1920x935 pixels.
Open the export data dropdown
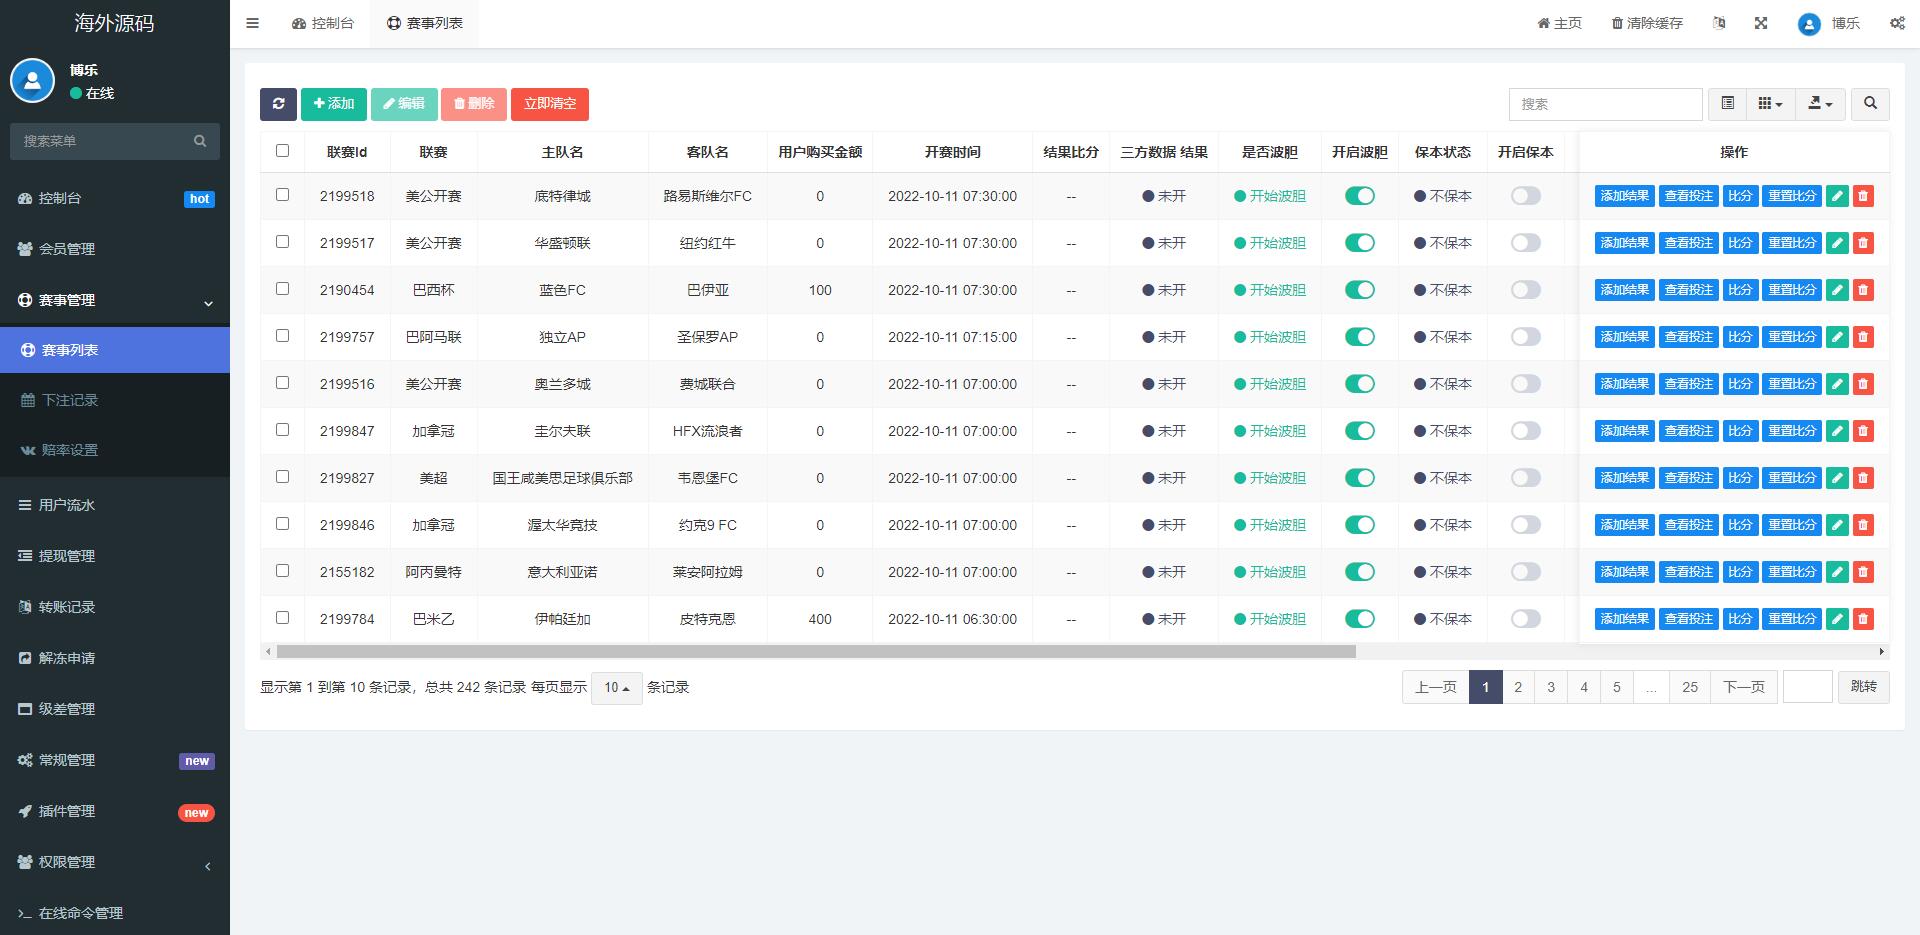(1820, 104)
